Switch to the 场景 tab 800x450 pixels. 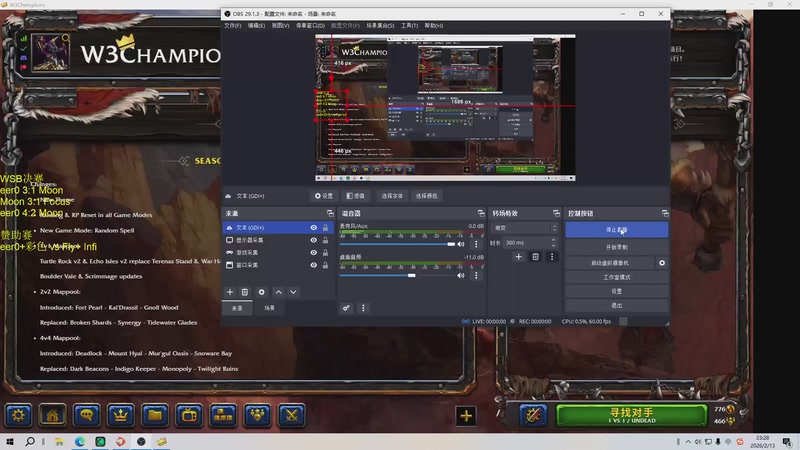(269, 308)
